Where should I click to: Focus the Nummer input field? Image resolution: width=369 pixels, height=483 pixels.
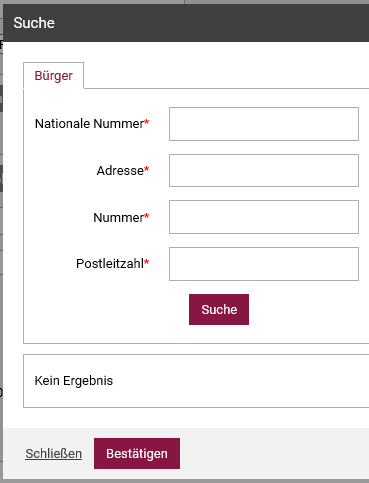(264, 217)
